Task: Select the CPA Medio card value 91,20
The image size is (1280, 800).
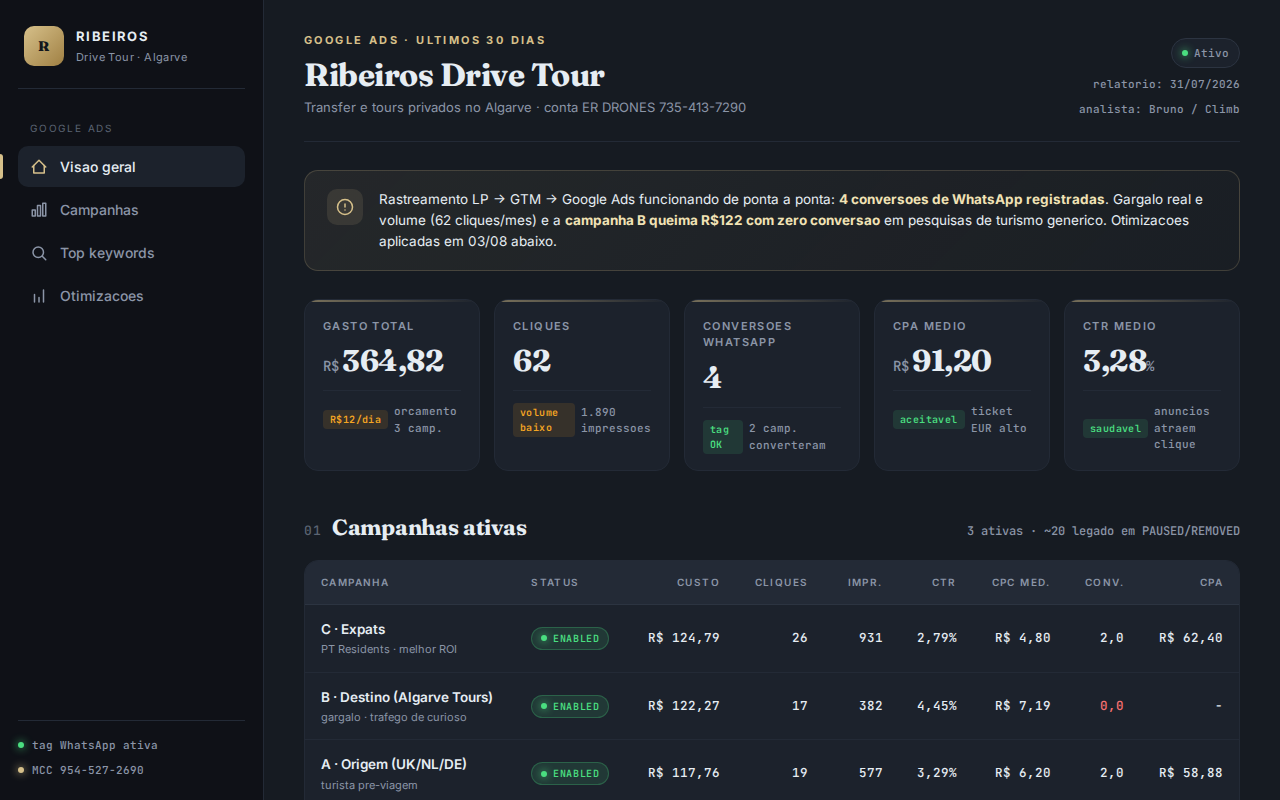Action: (951, 361)
